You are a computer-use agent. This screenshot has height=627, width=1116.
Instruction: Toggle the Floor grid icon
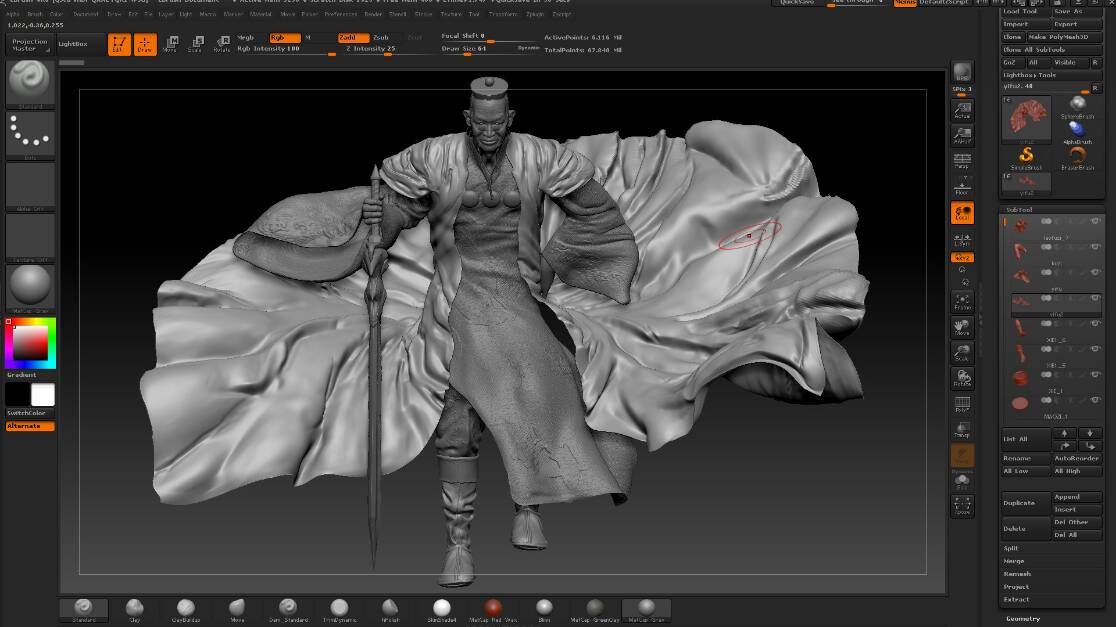pyautogui.click(x=962, y=186)
